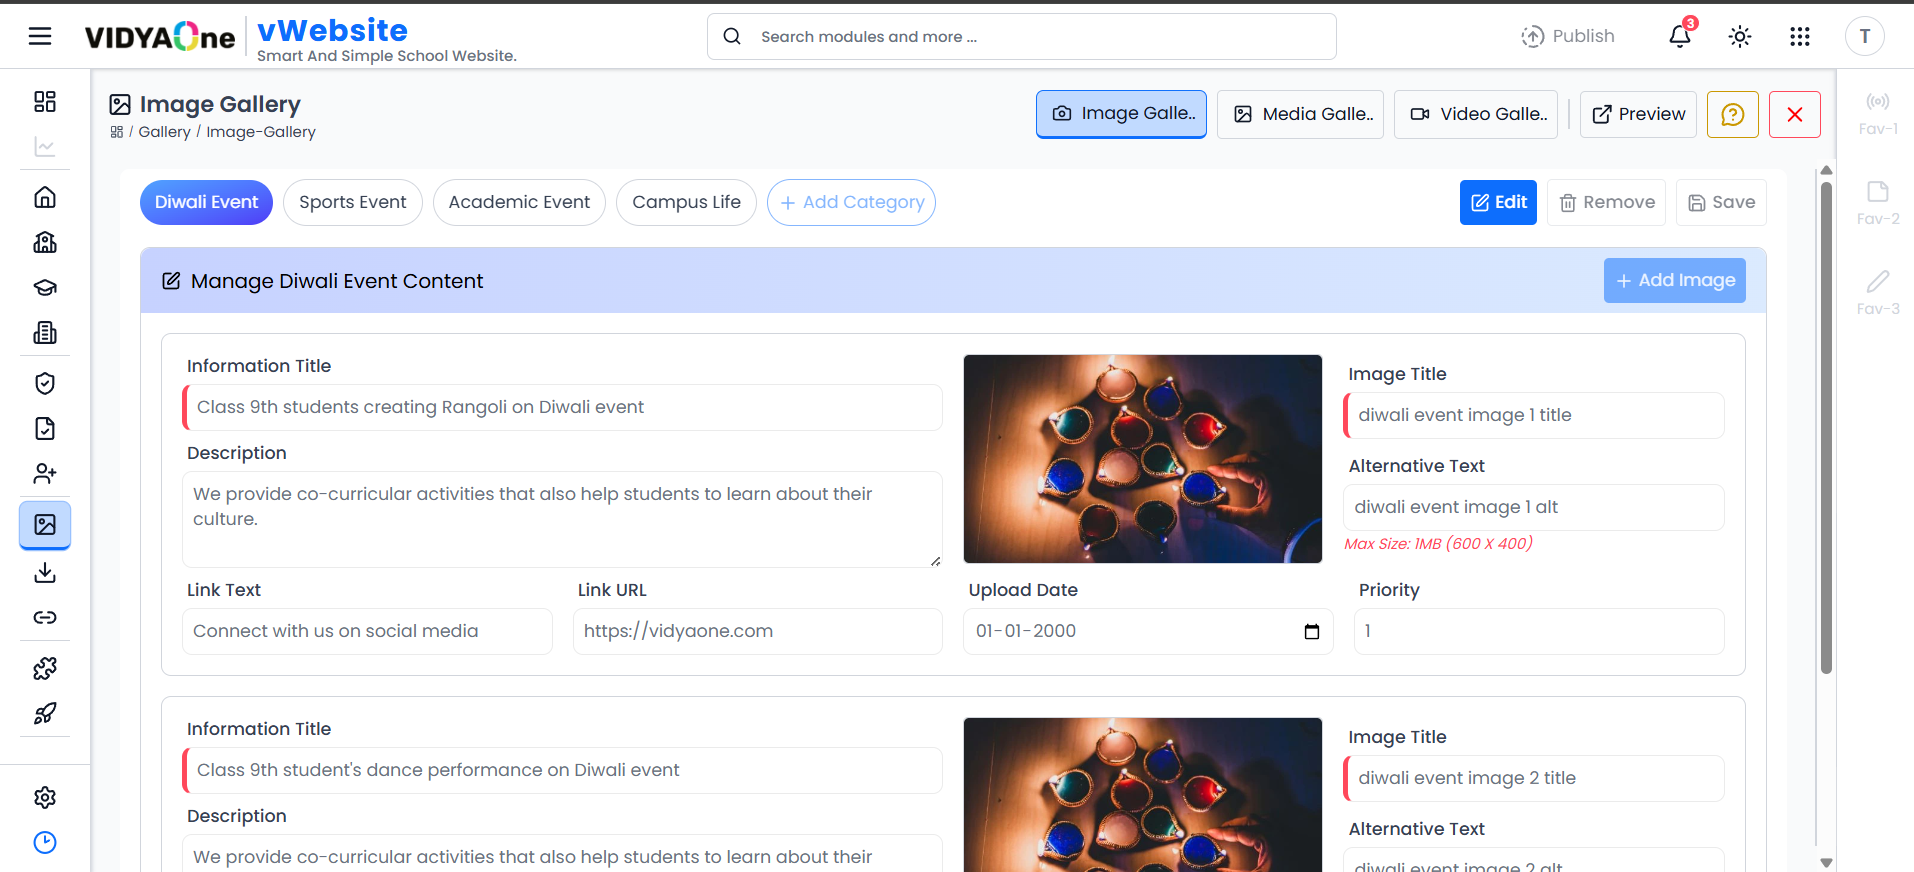The height and width of the screenshot is (872, 1914).
Task: Open the school building sidebar icon
Action: pyautogui.click(x=45, y=242)
